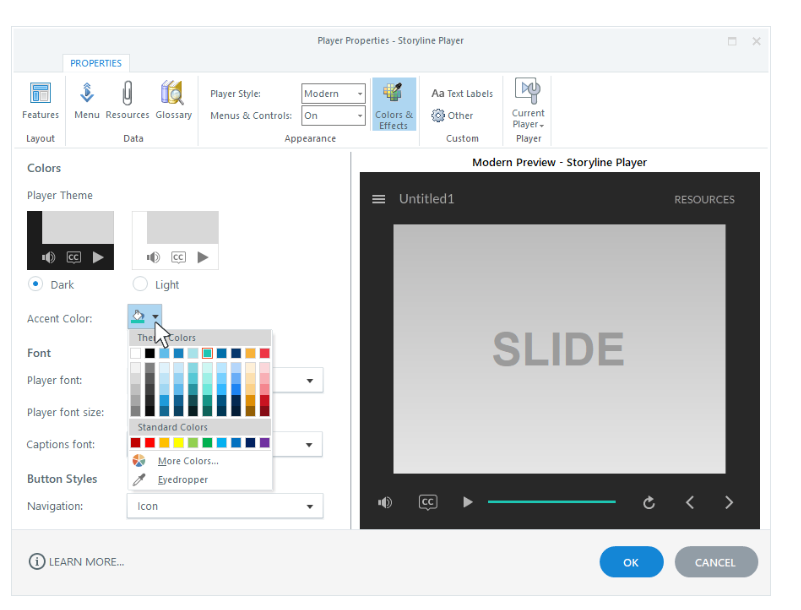Toggle the Colors & Effects panel
This screenshot has height=610, width=801.
393,104
